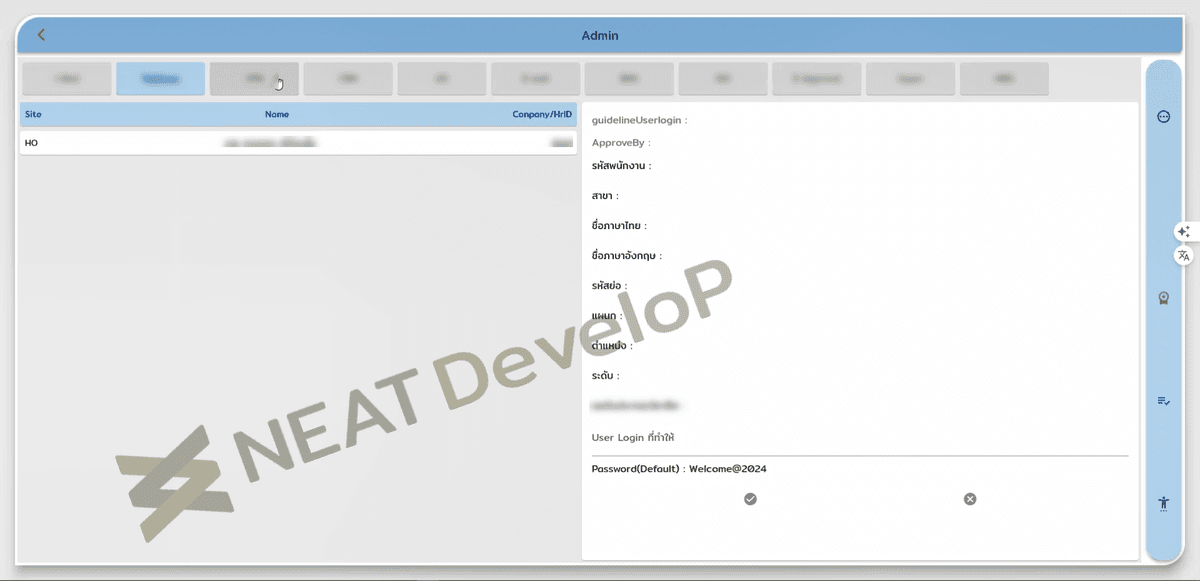1200x581 pixels.
Task: Open the circled ellipsis icon in sidebar
Action: pyautogui.click(x=1163, y=117)
